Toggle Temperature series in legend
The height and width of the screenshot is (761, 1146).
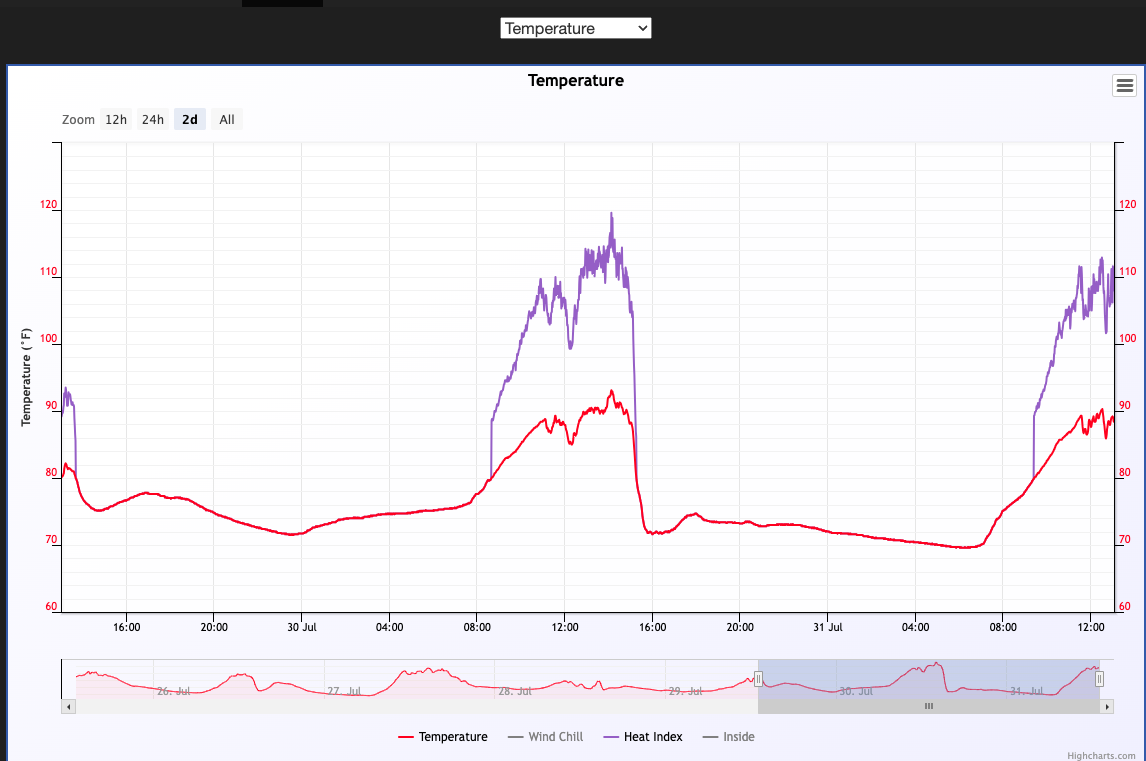443,737
